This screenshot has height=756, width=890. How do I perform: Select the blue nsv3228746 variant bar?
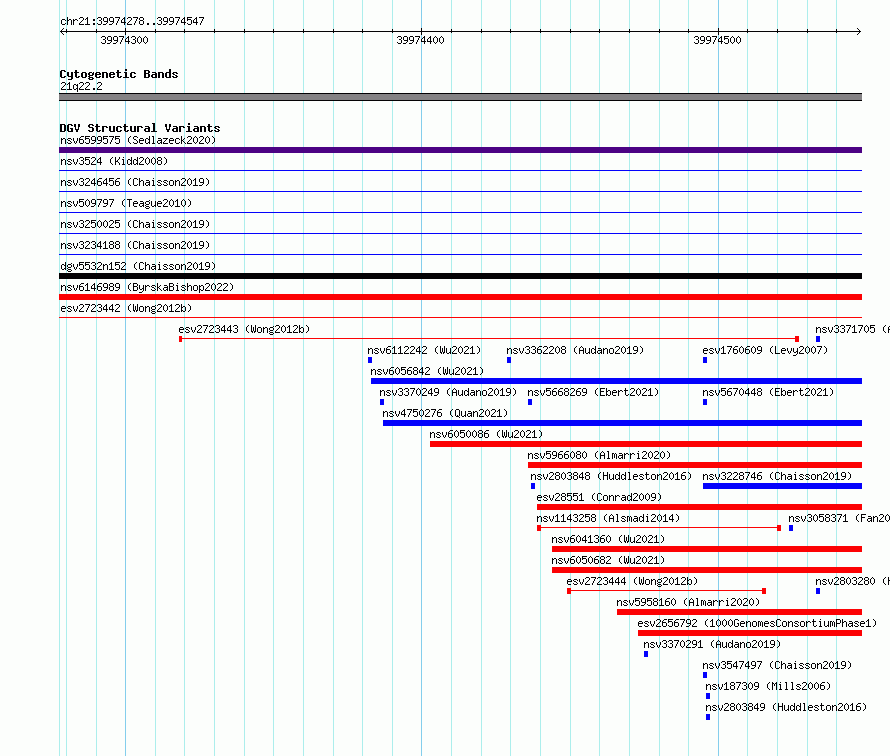point(782,486)
